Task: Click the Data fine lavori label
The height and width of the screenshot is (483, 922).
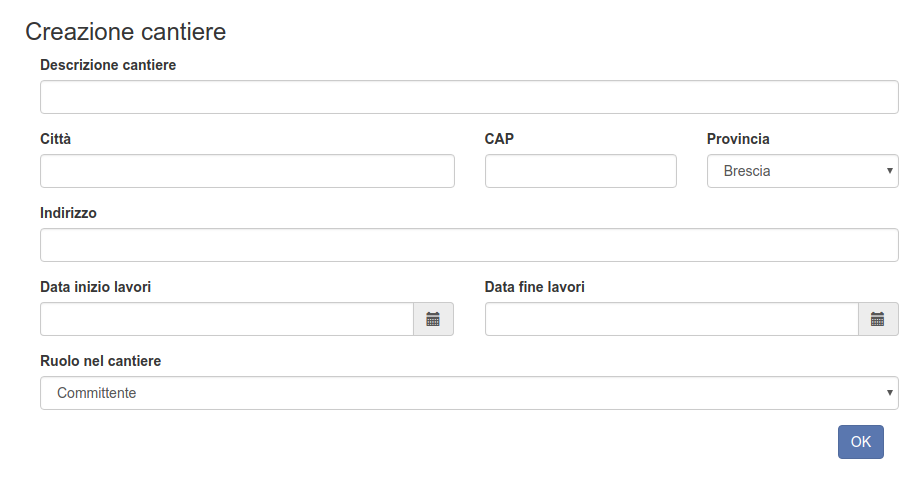Action: [535, 287]
